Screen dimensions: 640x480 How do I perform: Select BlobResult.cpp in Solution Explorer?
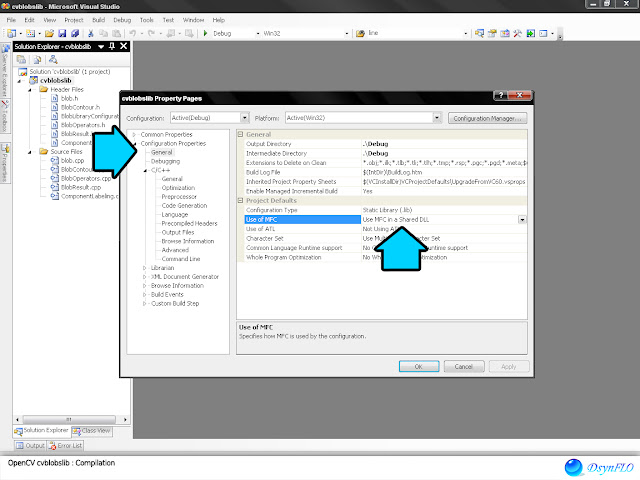pyautogui.click(x=81, y=187)
